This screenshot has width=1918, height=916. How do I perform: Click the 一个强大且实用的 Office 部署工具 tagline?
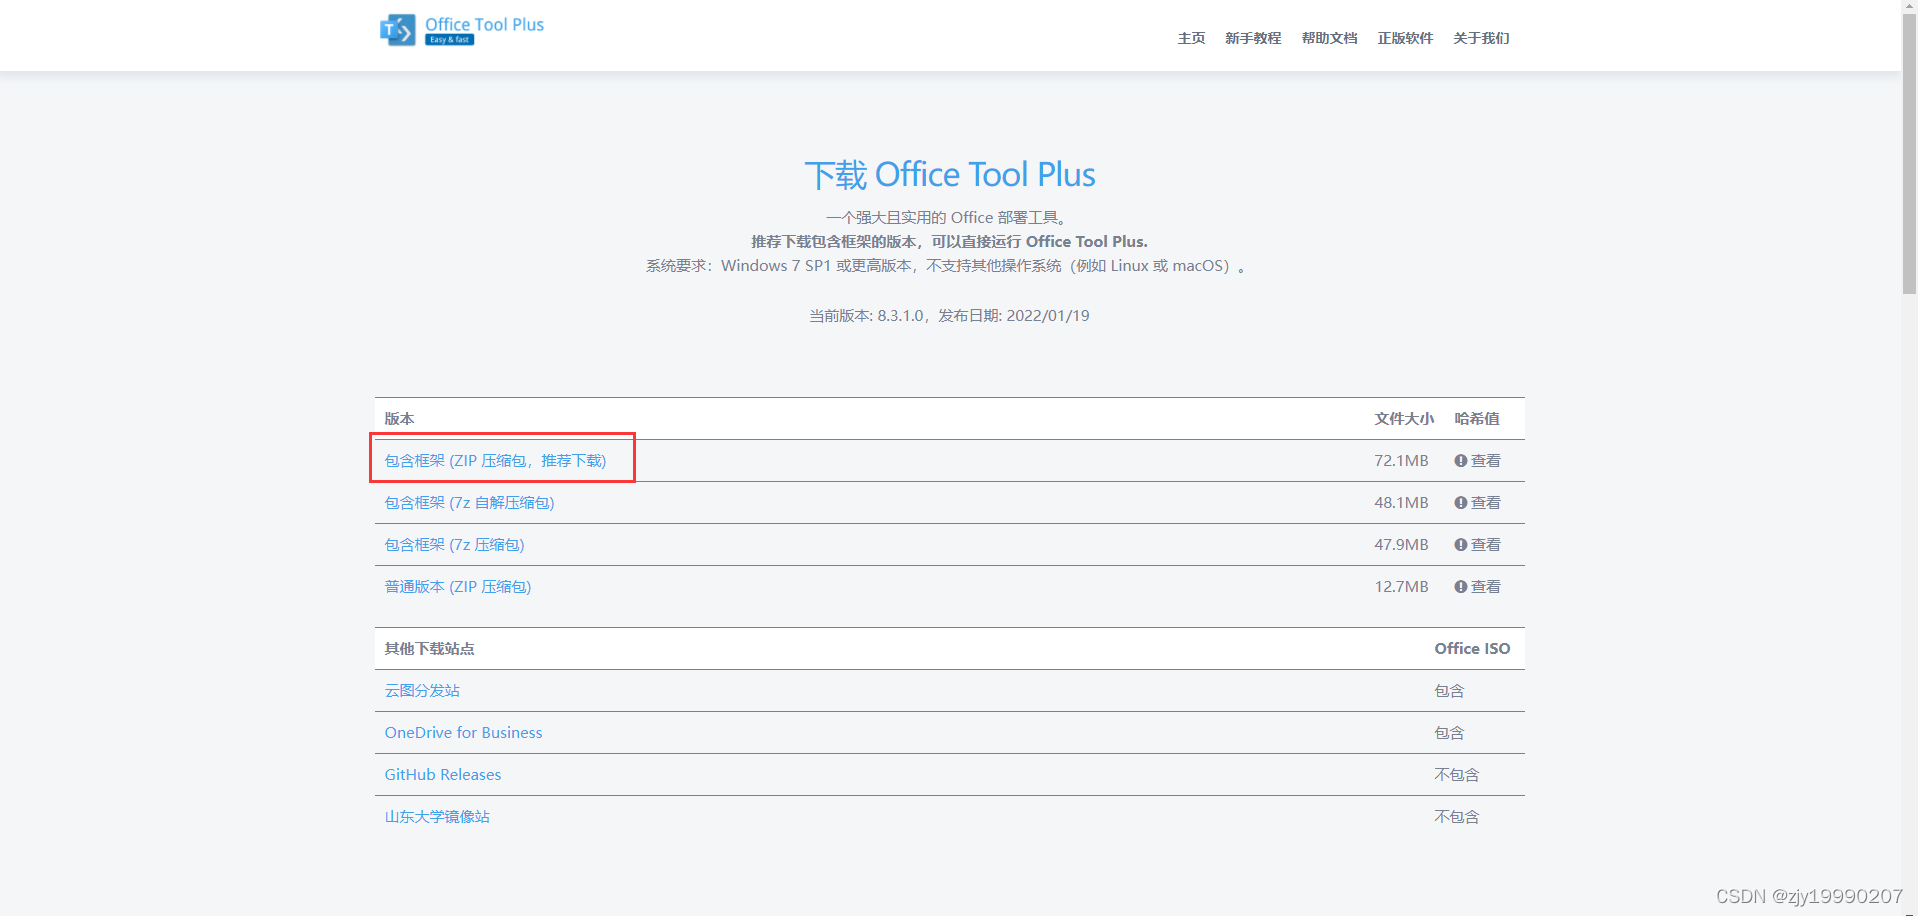point(949,218)
